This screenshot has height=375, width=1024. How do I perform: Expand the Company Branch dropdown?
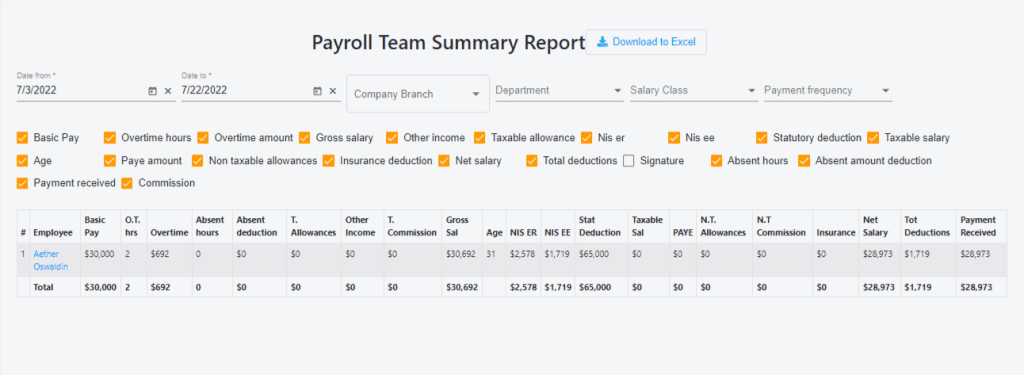[x=418, y=94]
